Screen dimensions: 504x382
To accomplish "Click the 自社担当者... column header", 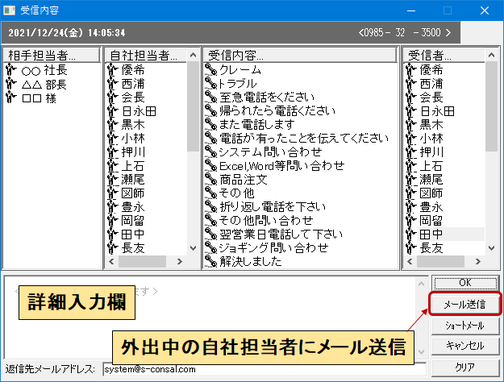I will [x=146, y=55].
